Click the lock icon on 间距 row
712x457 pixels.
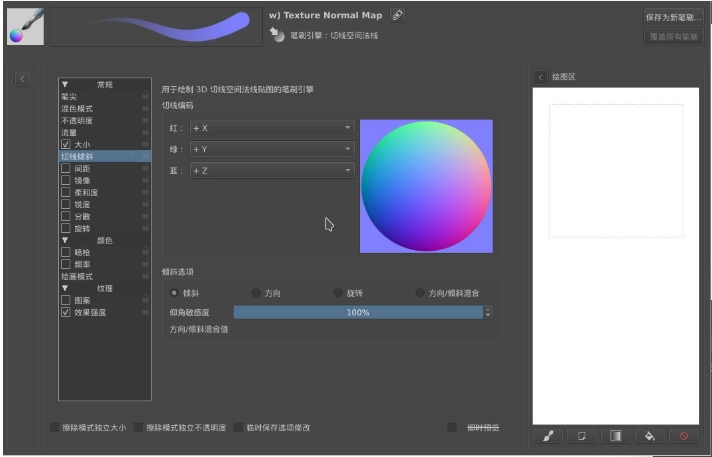(145, 168)
